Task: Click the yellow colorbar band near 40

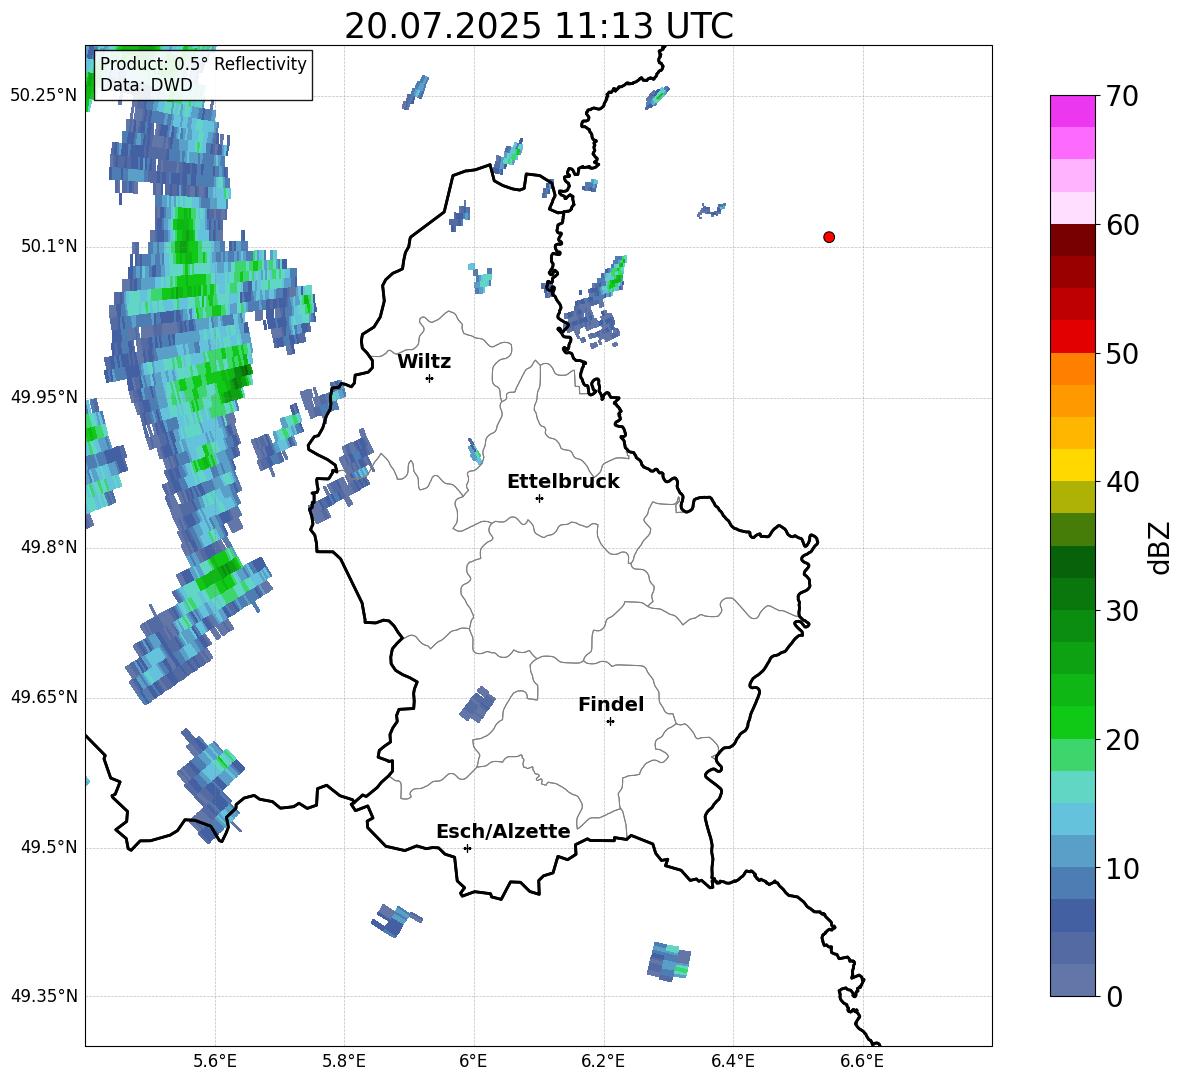Action: click(x=1072, y=465)
